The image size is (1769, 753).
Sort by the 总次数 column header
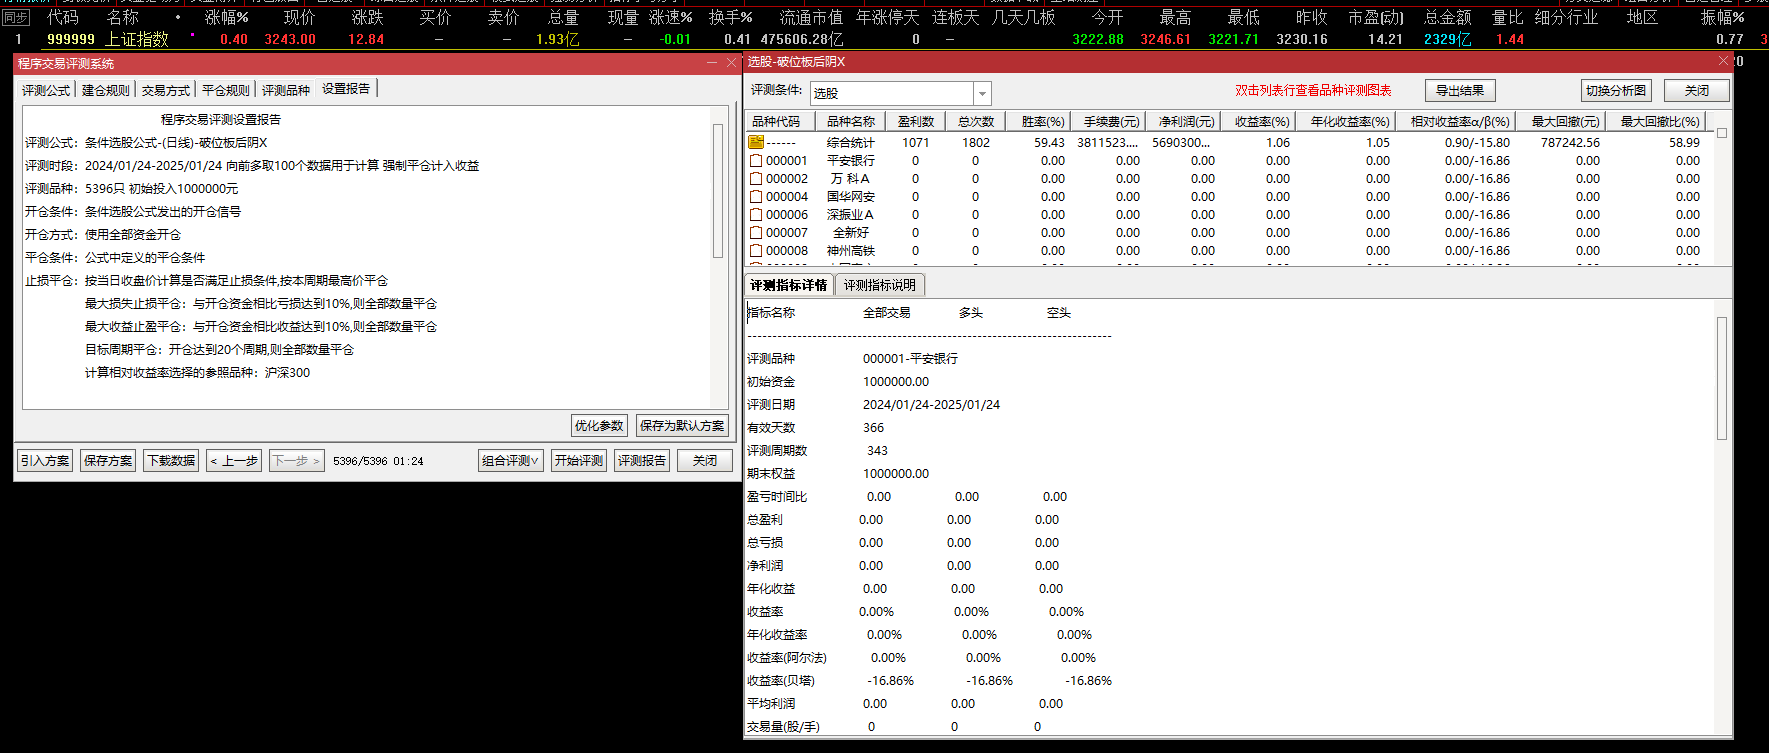click(x=975, y=121)
